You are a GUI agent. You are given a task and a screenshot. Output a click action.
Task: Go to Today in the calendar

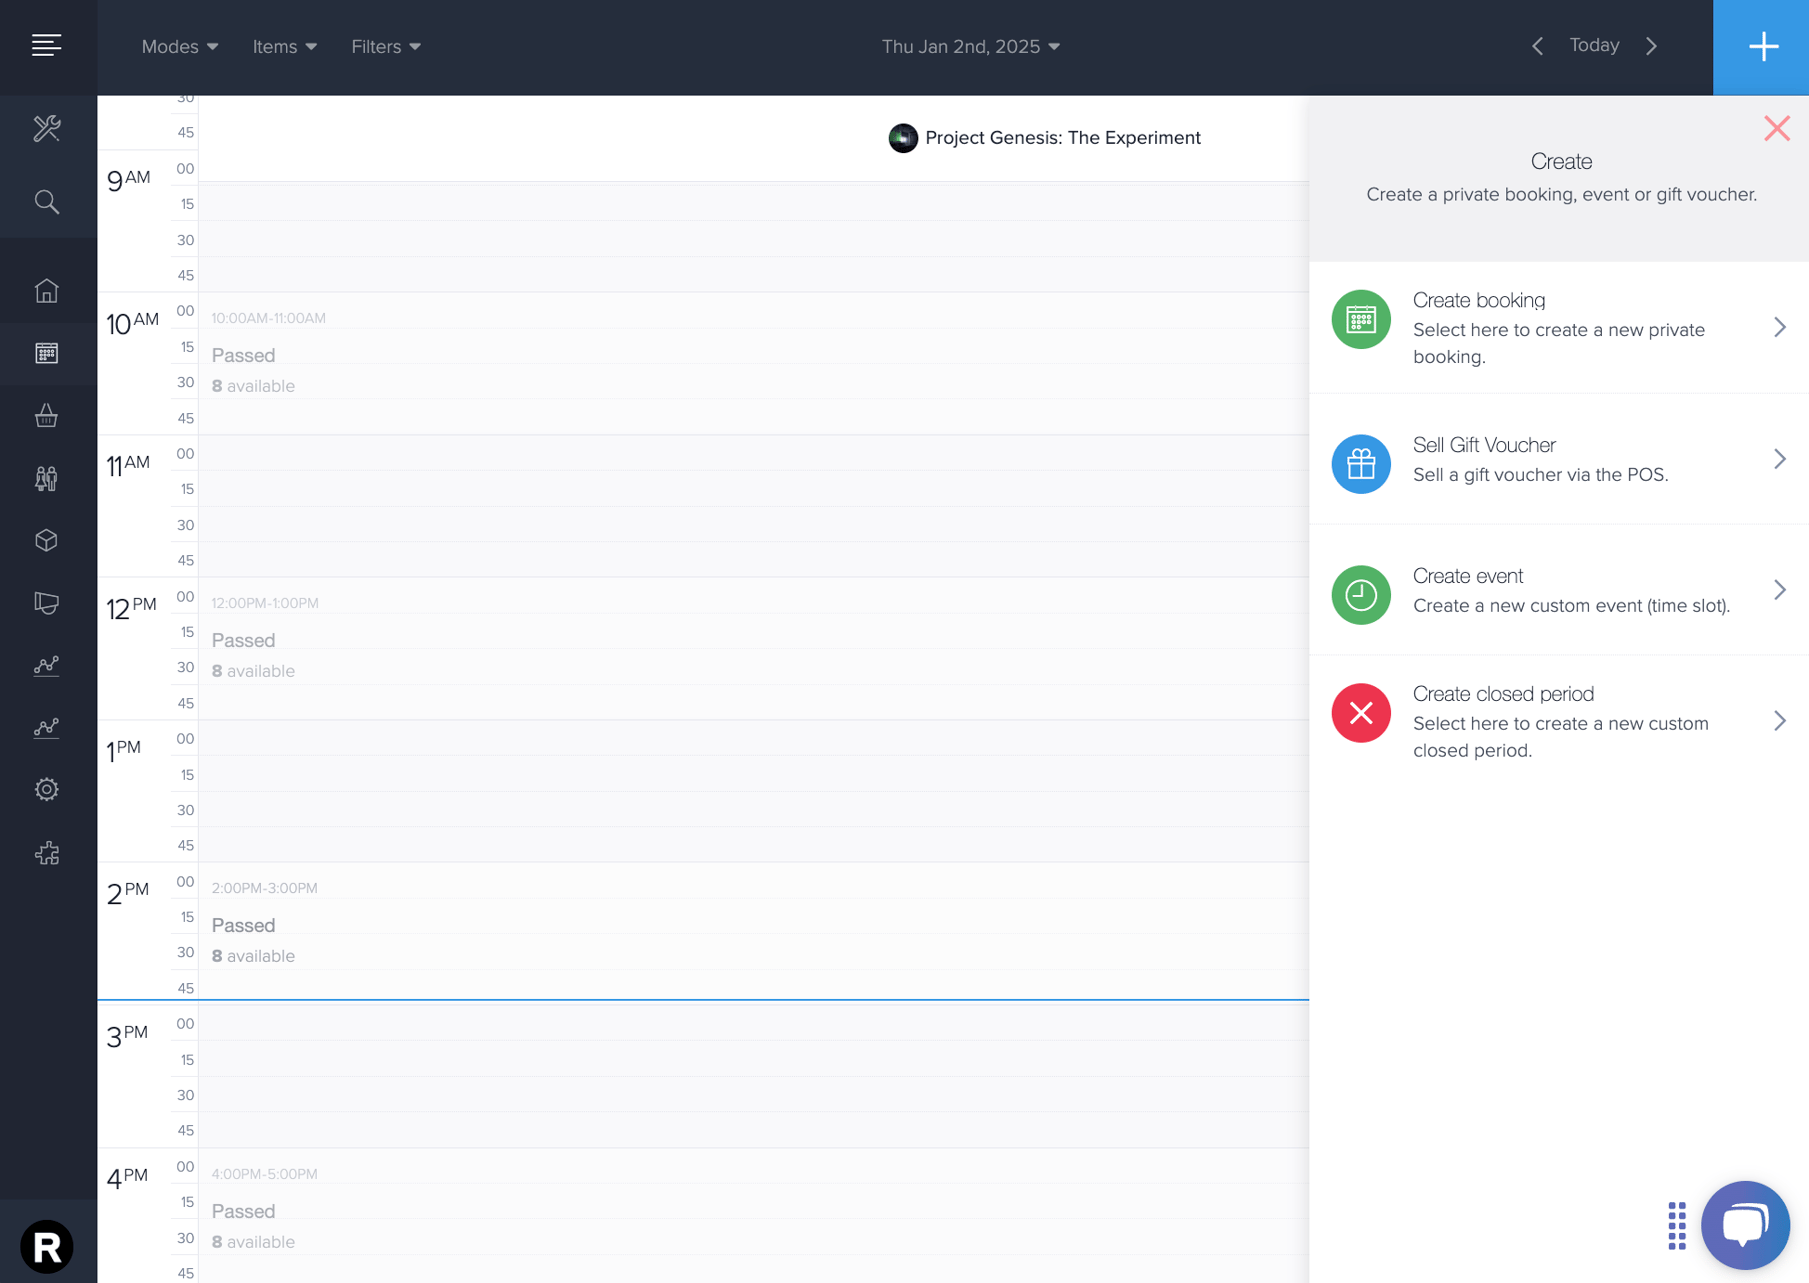point(1593,45)
